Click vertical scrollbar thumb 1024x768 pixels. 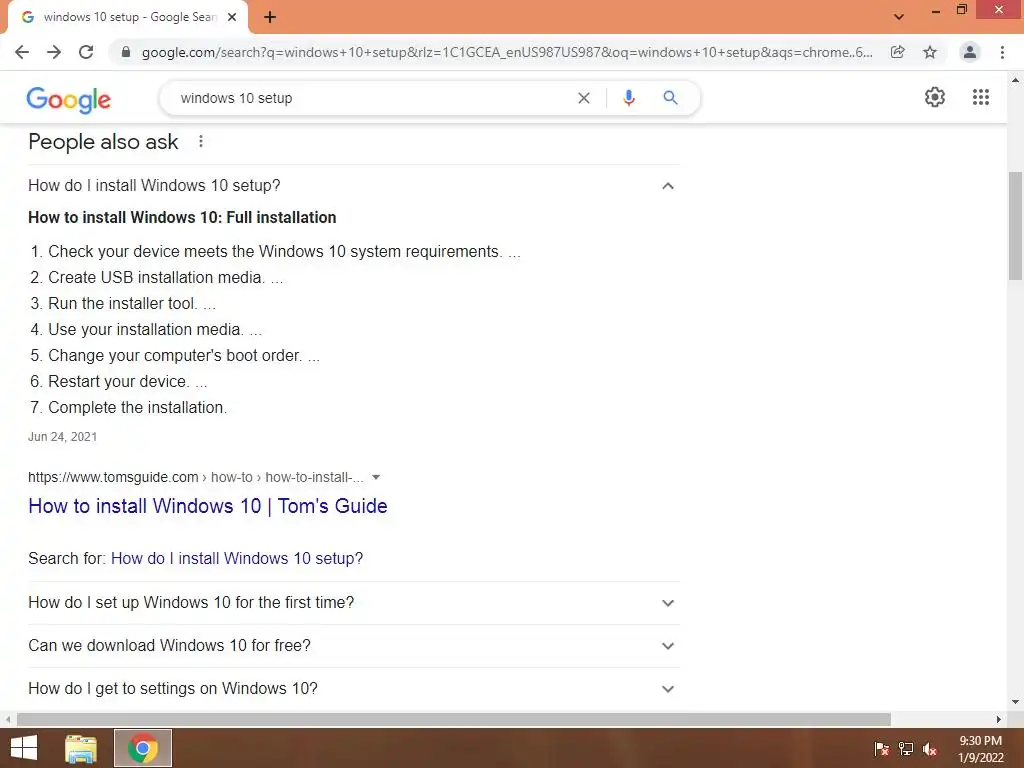(x=1015, y=225)
